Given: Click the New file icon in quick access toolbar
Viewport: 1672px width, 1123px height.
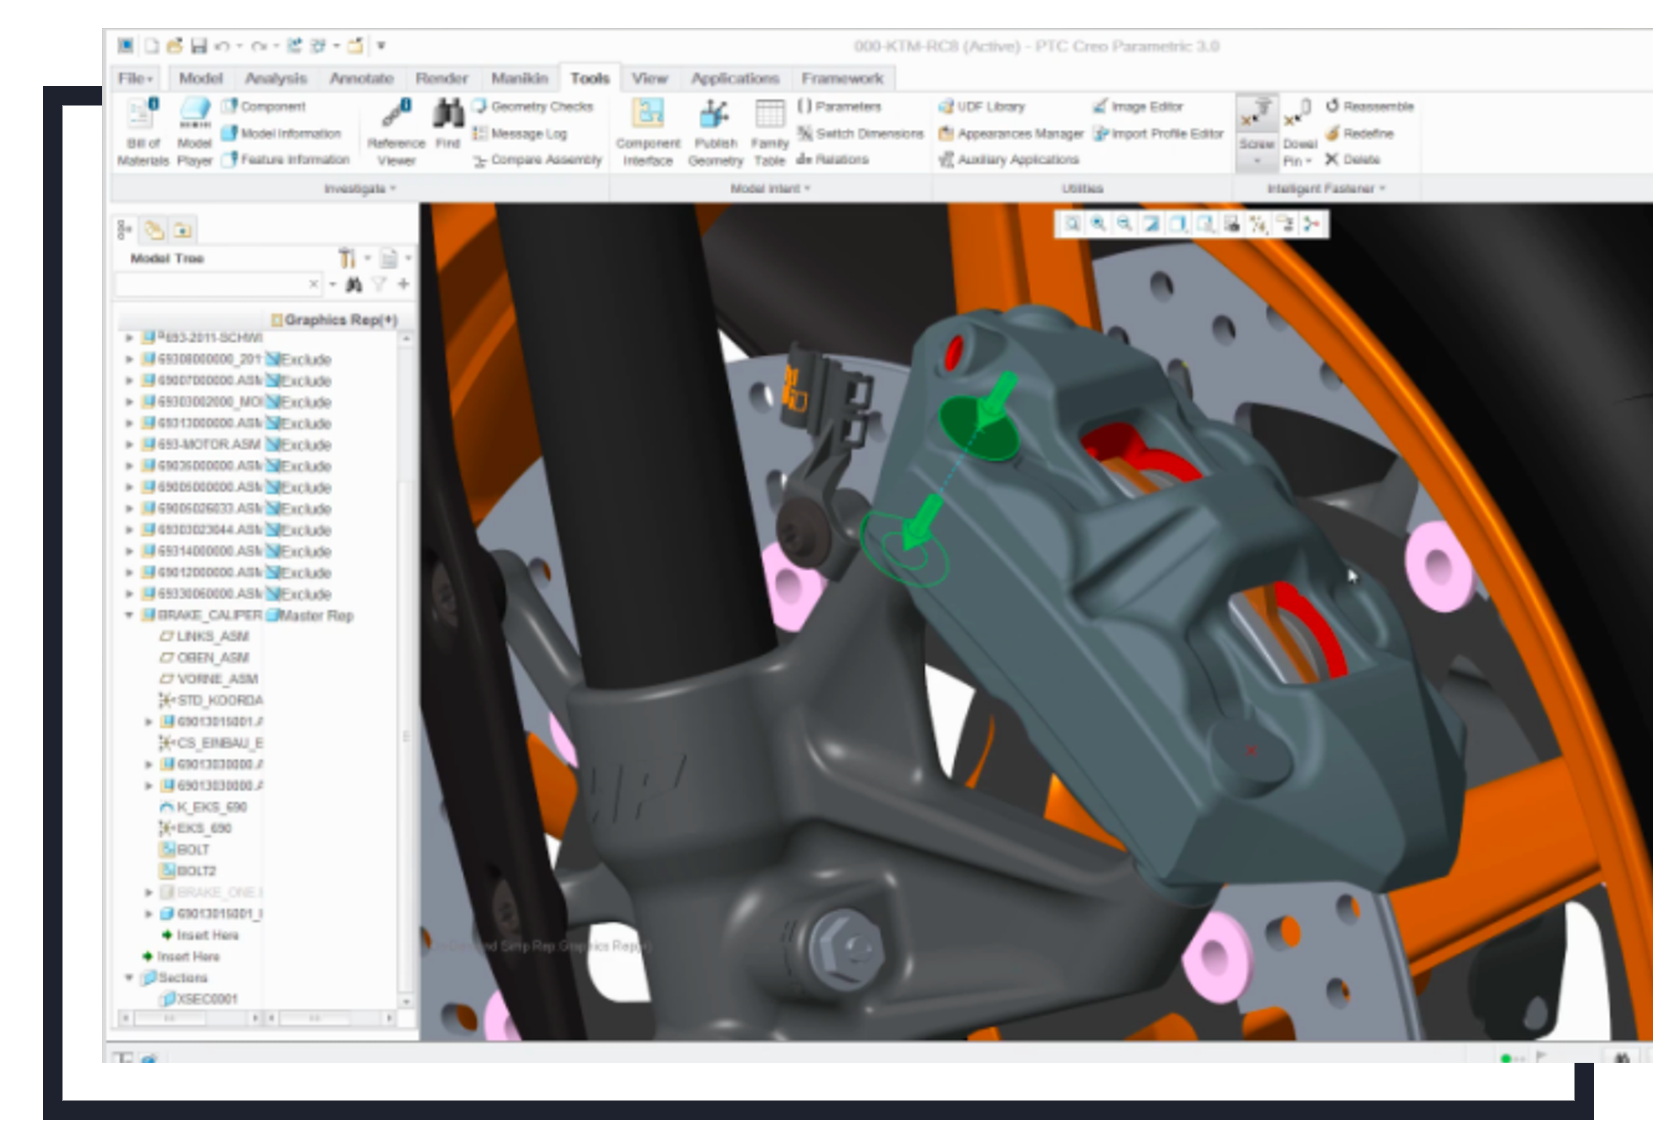Looking at the screenshot, I should pos(151,46).
